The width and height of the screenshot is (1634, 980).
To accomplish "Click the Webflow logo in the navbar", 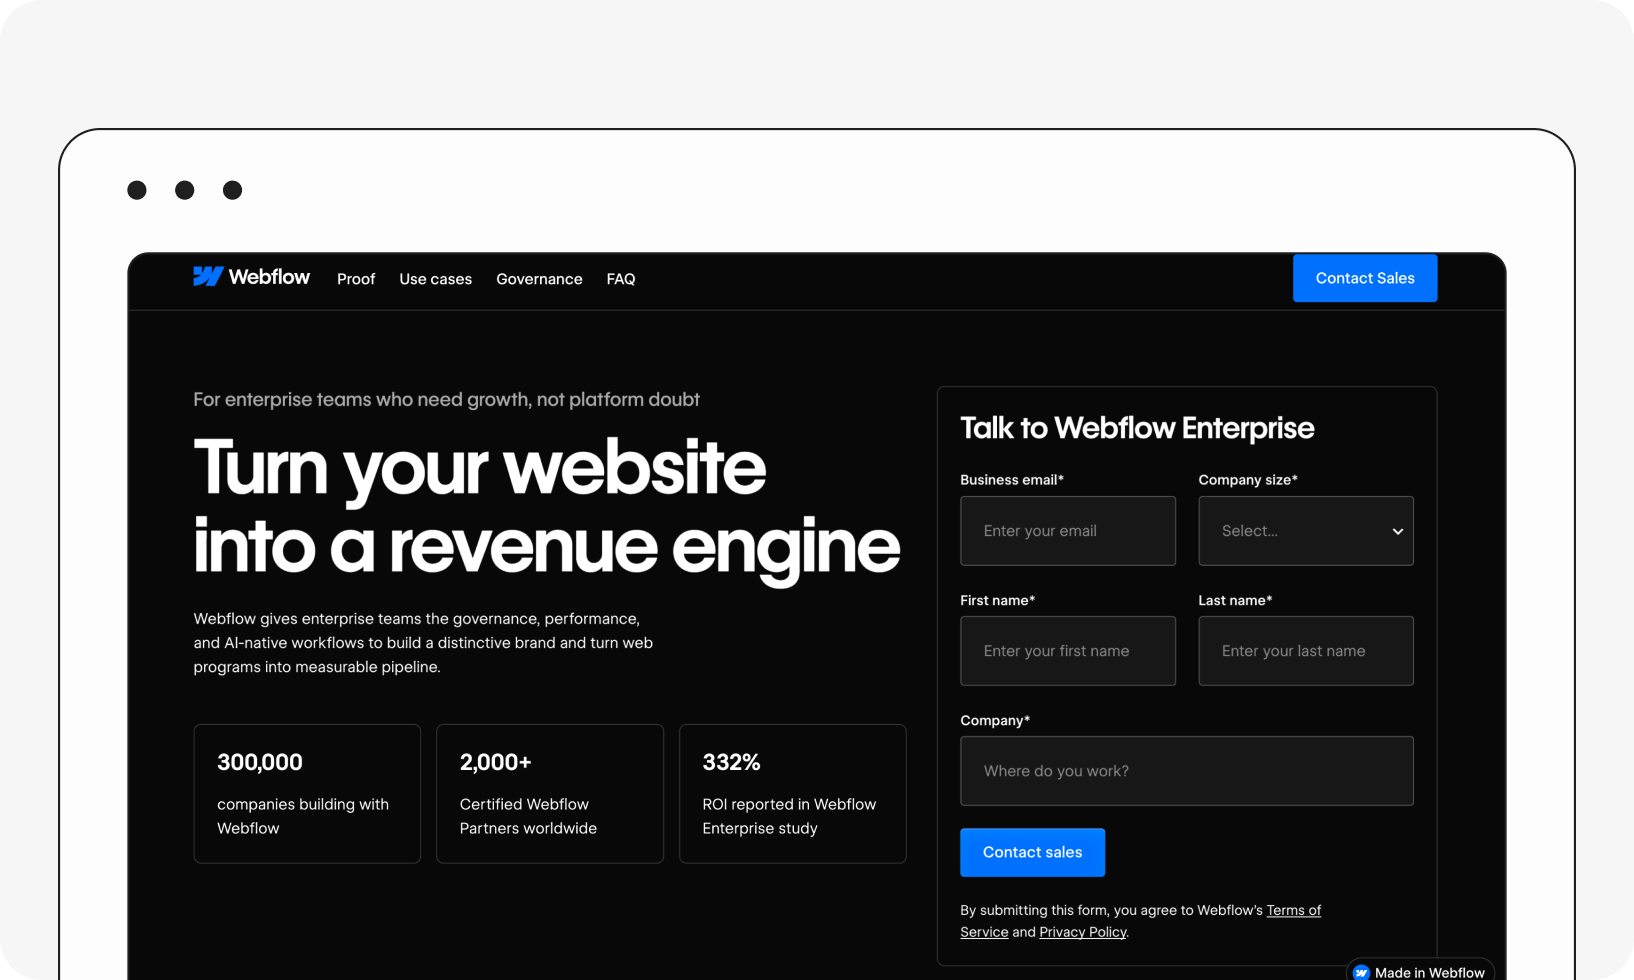I will [x=251, y=277].
